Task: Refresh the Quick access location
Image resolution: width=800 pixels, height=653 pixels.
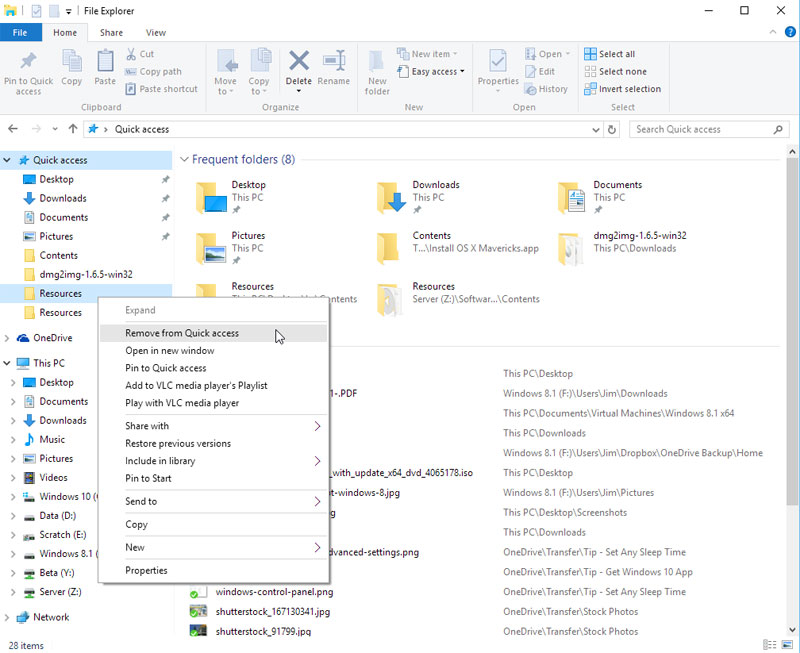Action: [612, 130]
